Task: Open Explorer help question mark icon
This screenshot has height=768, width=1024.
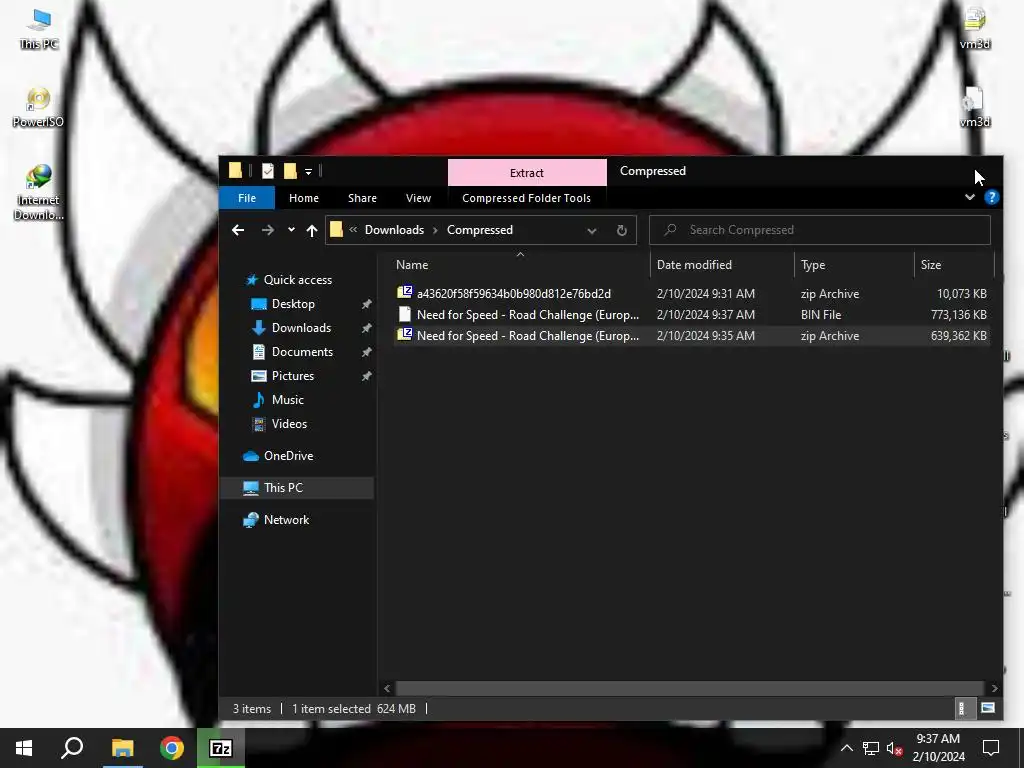Action: [991, 197]
